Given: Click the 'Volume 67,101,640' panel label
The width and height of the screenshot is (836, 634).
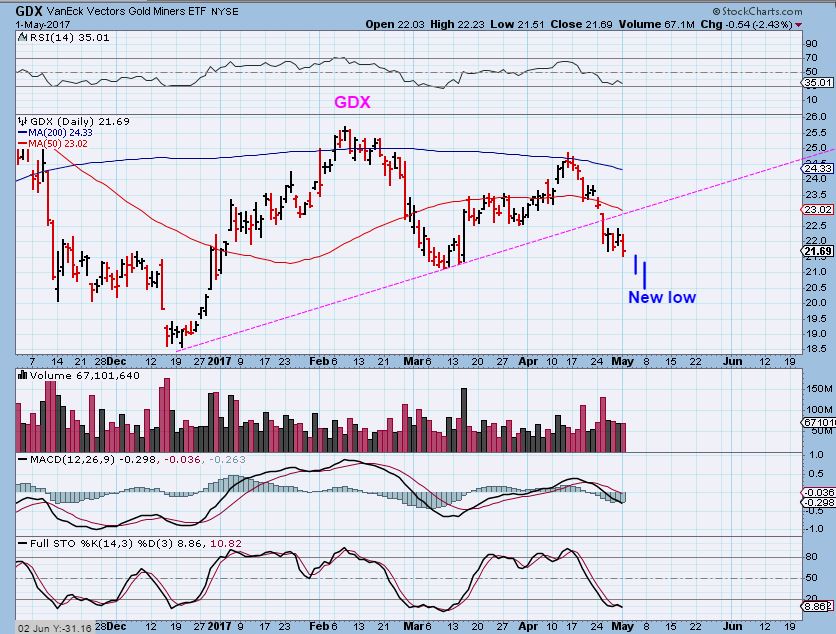Looking at the screenshot, I should 85,375.
